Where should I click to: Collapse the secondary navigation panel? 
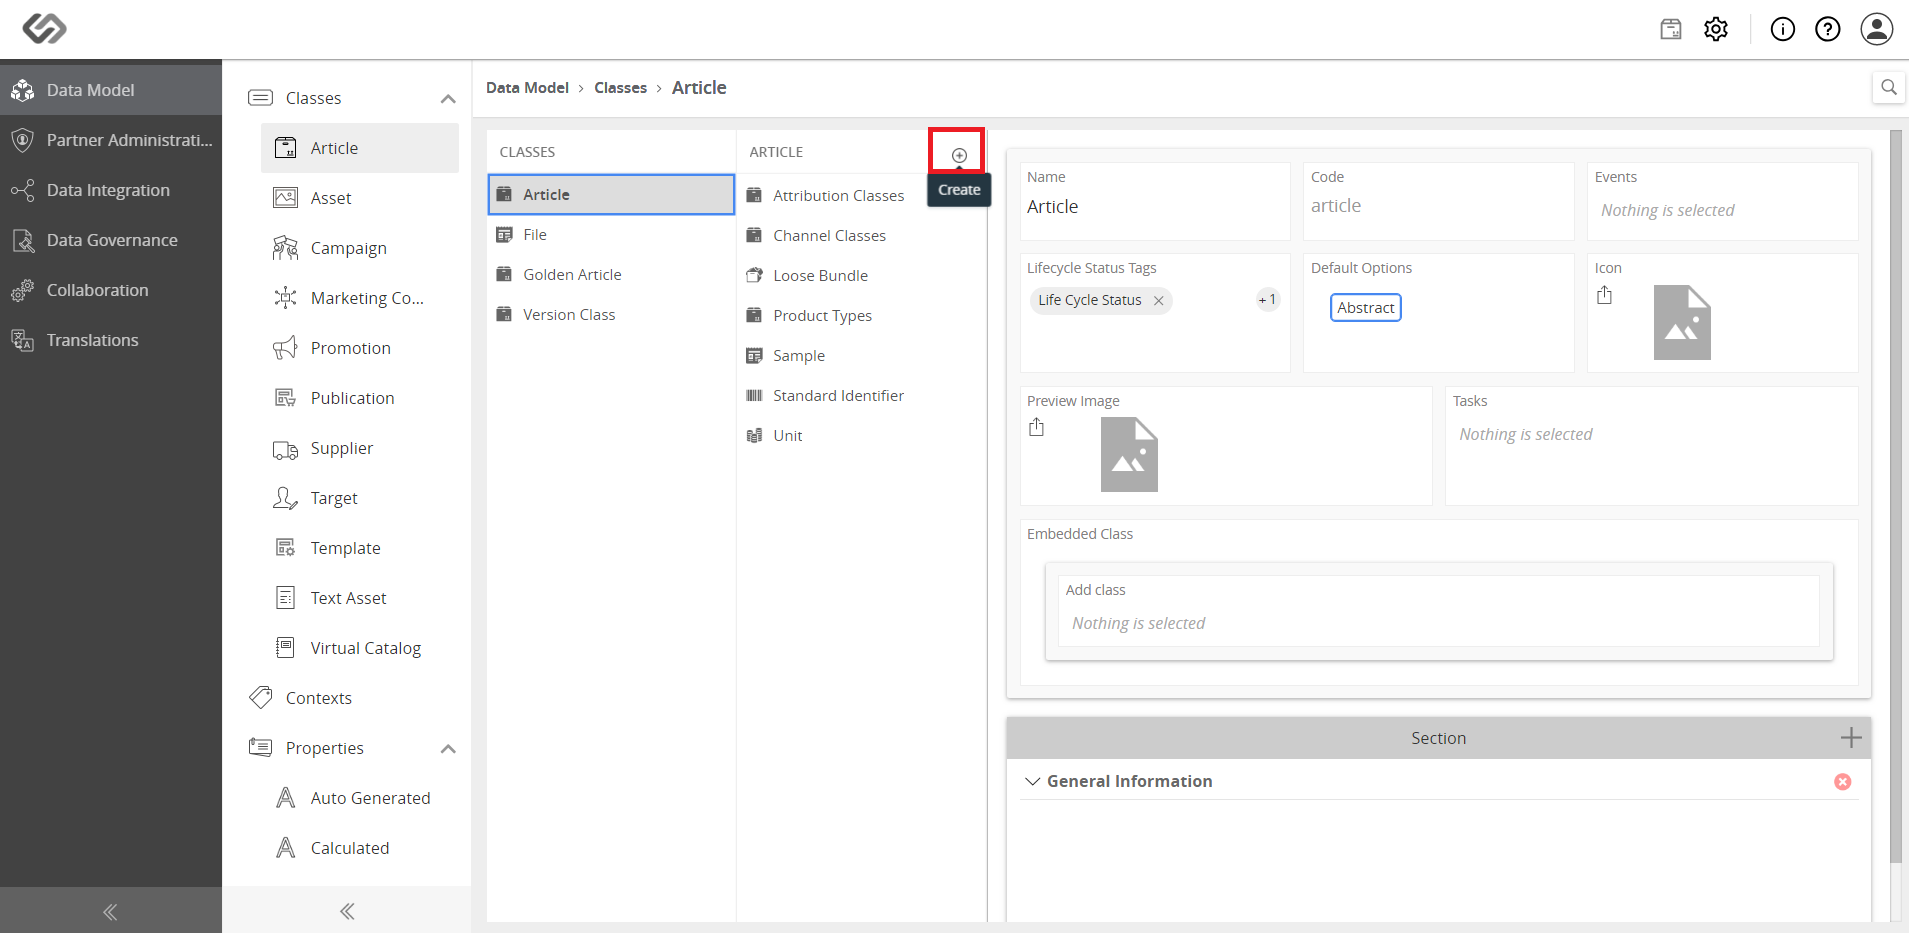coord(347,911)
